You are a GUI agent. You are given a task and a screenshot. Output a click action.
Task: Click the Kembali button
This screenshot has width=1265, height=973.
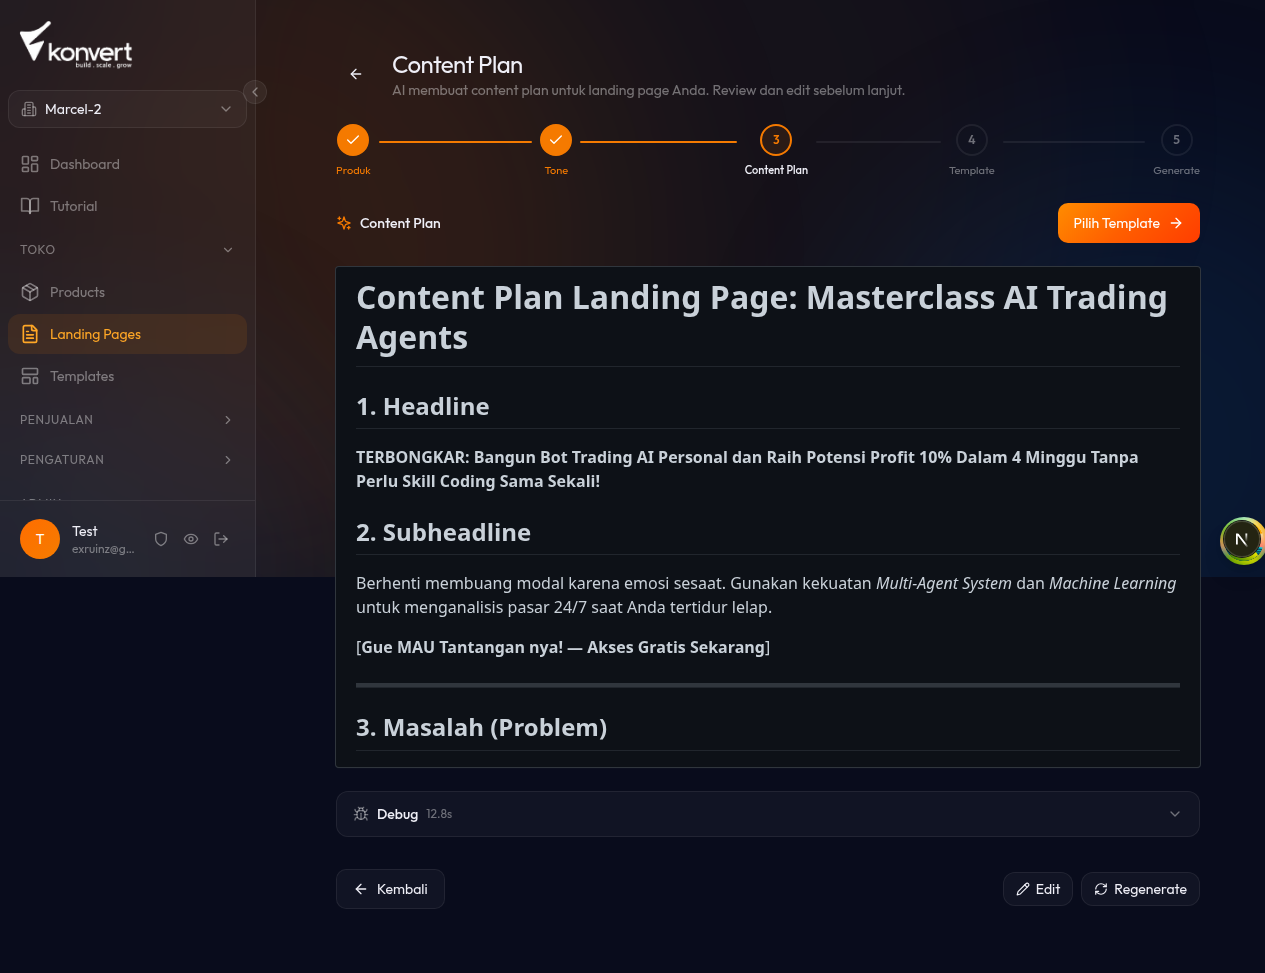pos(390,889)
